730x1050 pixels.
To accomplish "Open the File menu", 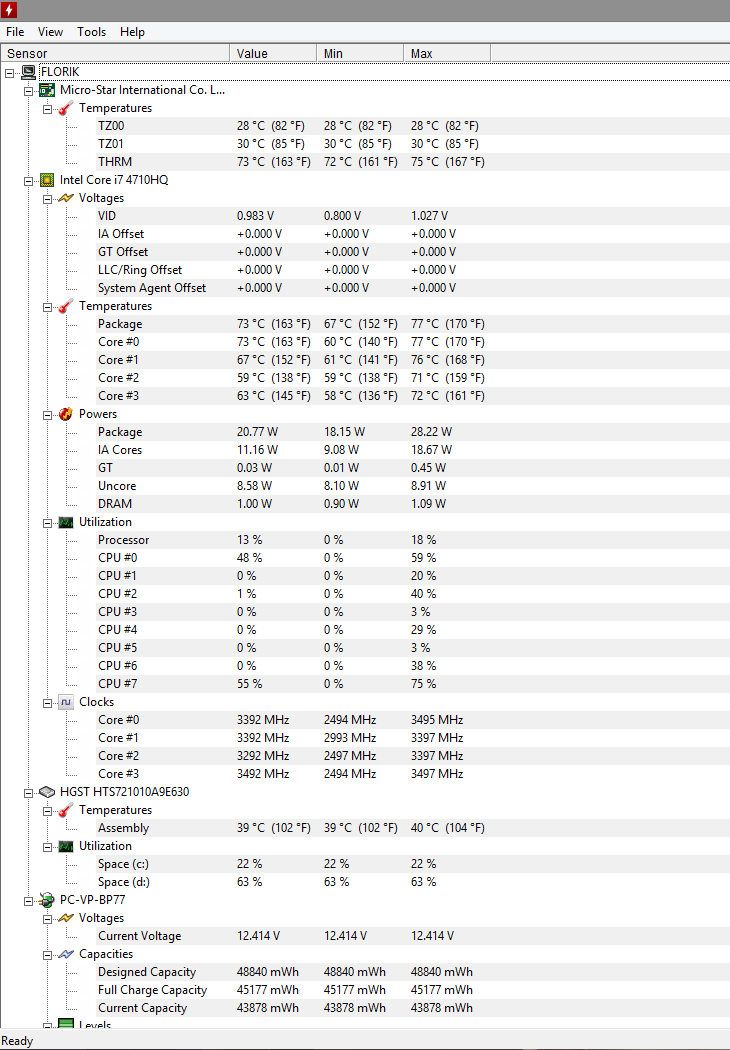I will [x=15, y=32].
